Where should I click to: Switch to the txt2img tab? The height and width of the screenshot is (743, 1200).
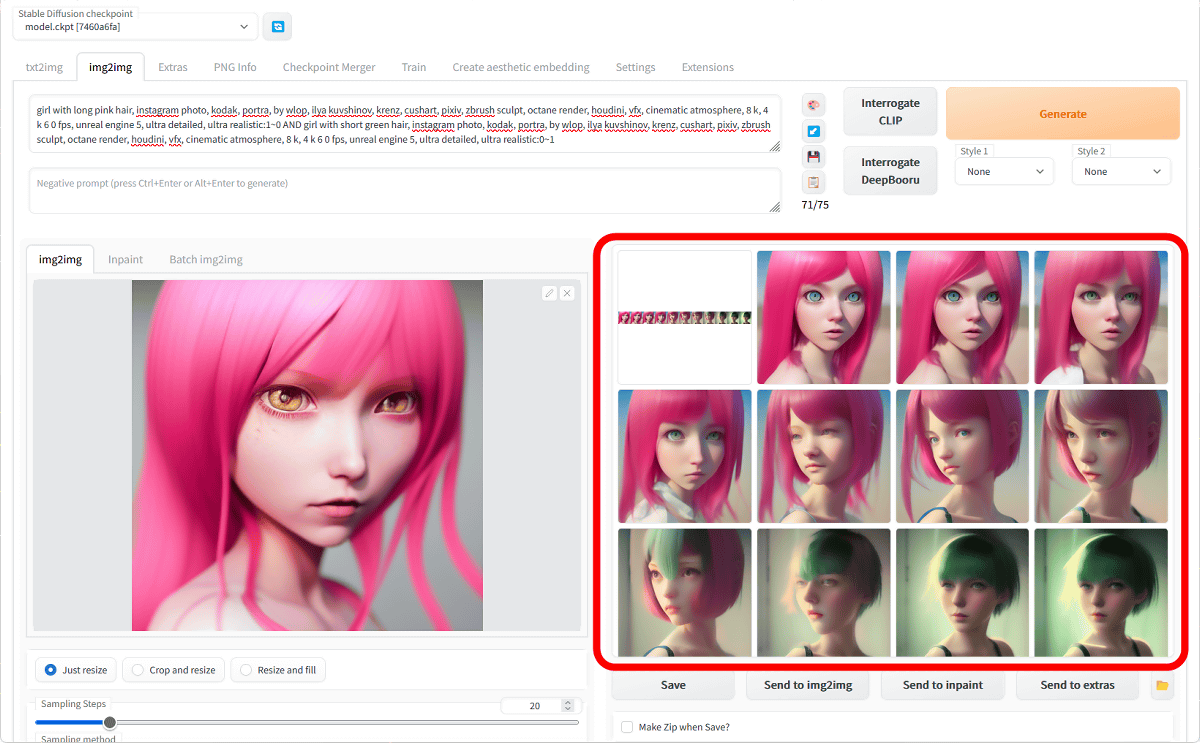tap(44, 67)
